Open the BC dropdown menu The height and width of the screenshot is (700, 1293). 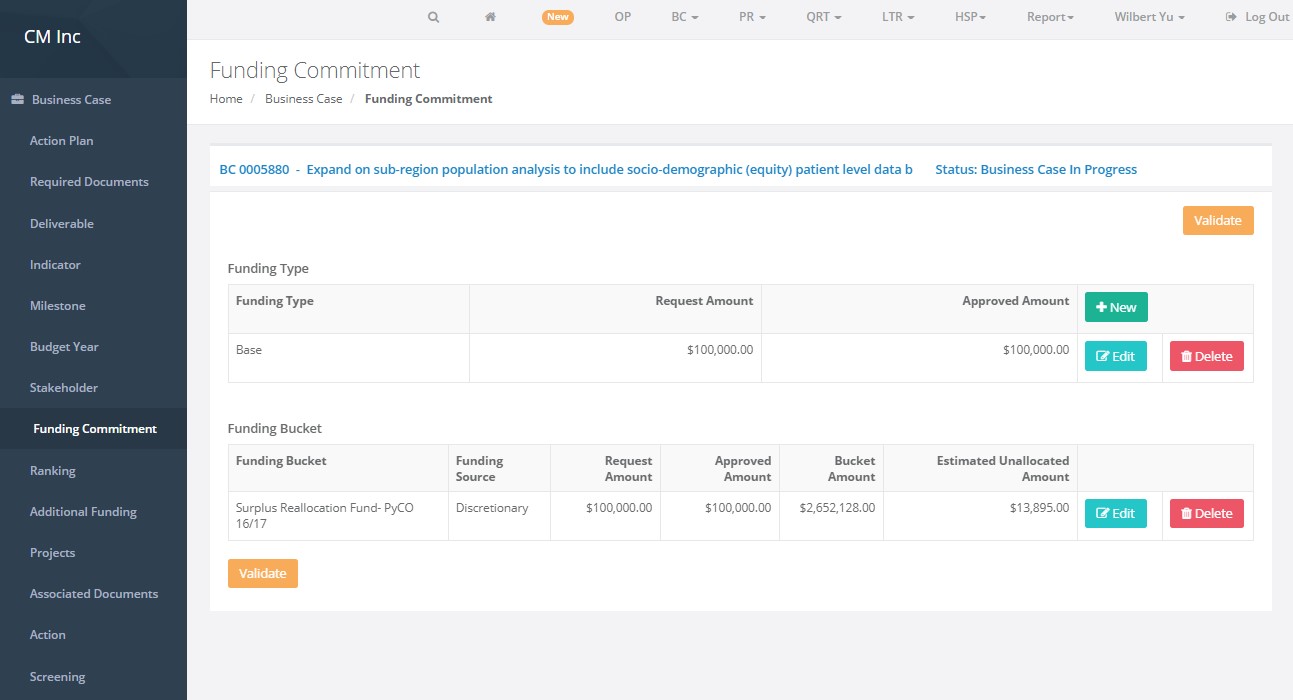pos(684,17)
